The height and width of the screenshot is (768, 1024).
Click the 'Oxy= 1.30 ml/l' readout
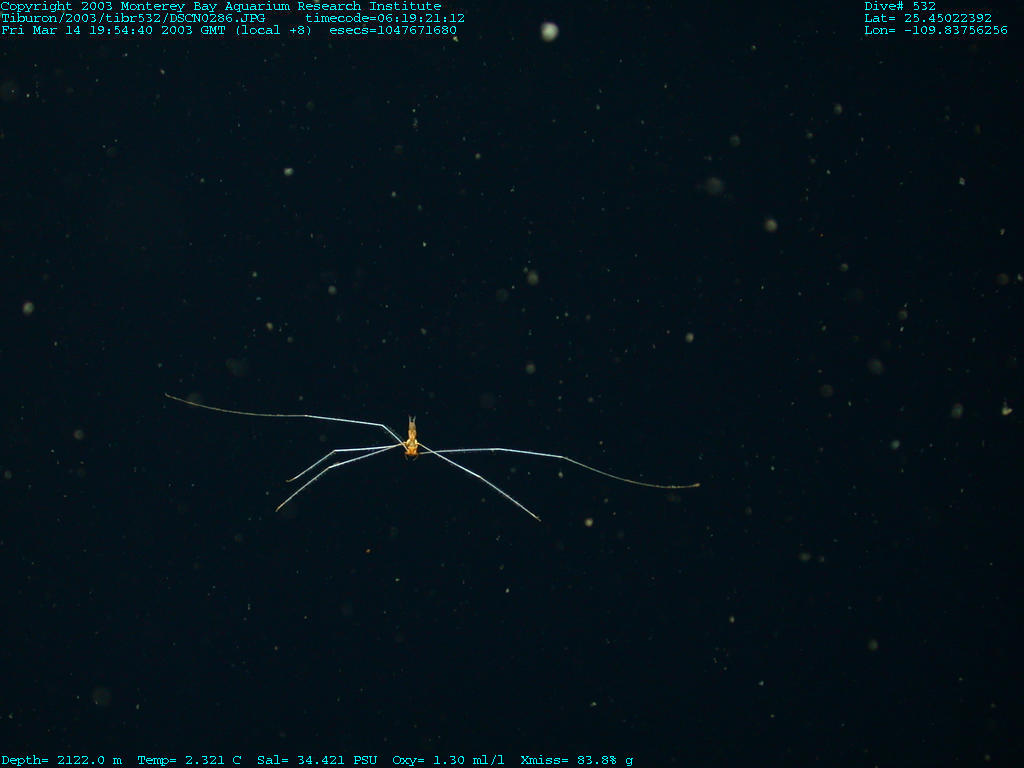449,760
